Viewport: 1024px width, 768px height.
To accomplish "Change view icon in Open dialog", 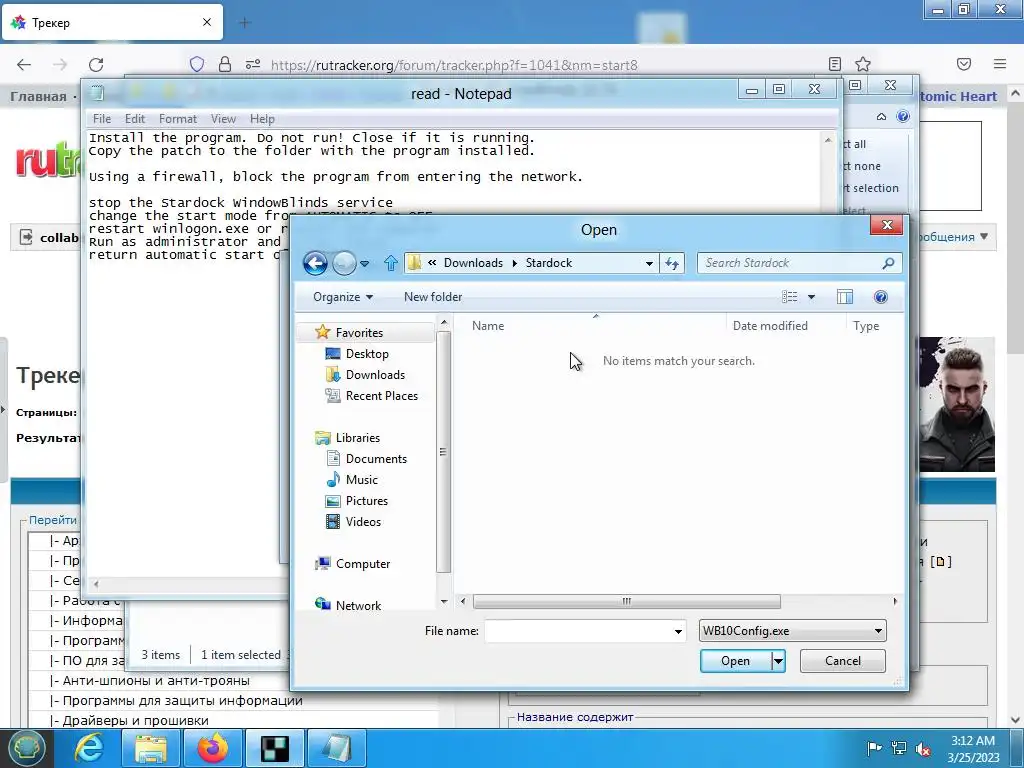I will 790,297.
